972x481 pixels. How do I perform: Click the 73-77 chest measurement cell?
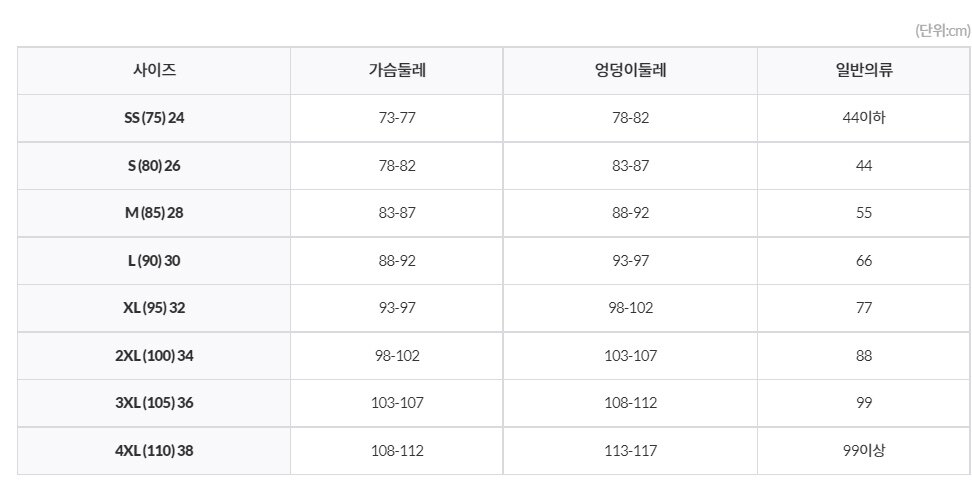pyautogui.click(x=397, y=118)
